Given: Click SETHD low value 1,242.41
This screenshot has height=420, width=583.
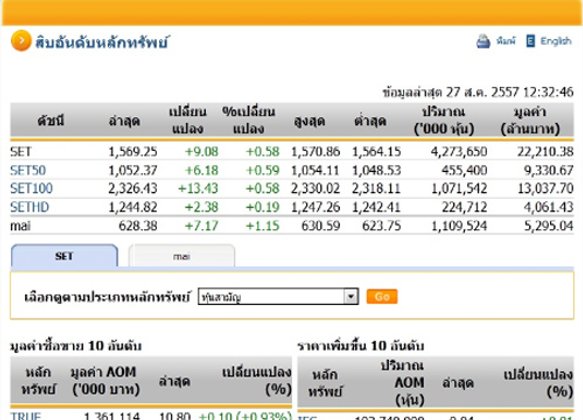Looking at the screenshot, I should click(x=376, y=207).
